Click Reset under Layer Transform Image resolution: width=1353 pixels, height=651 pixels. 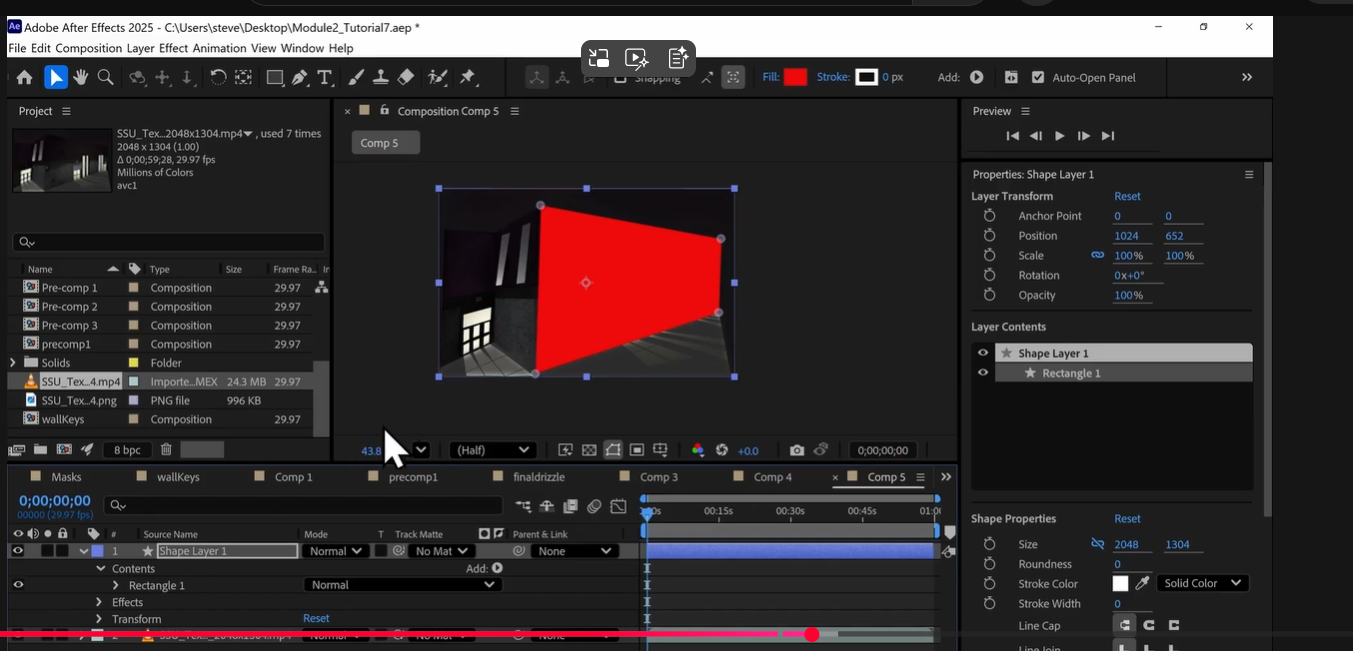1127,196
